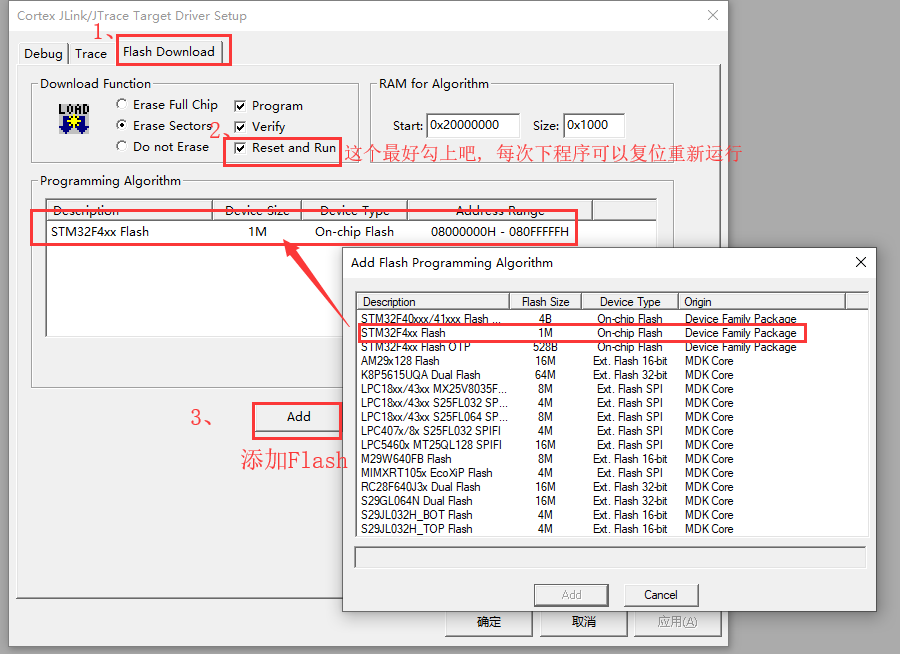Click the 应用(A) apply button
This screenshot has width=900, height=654.
point(677,622)
